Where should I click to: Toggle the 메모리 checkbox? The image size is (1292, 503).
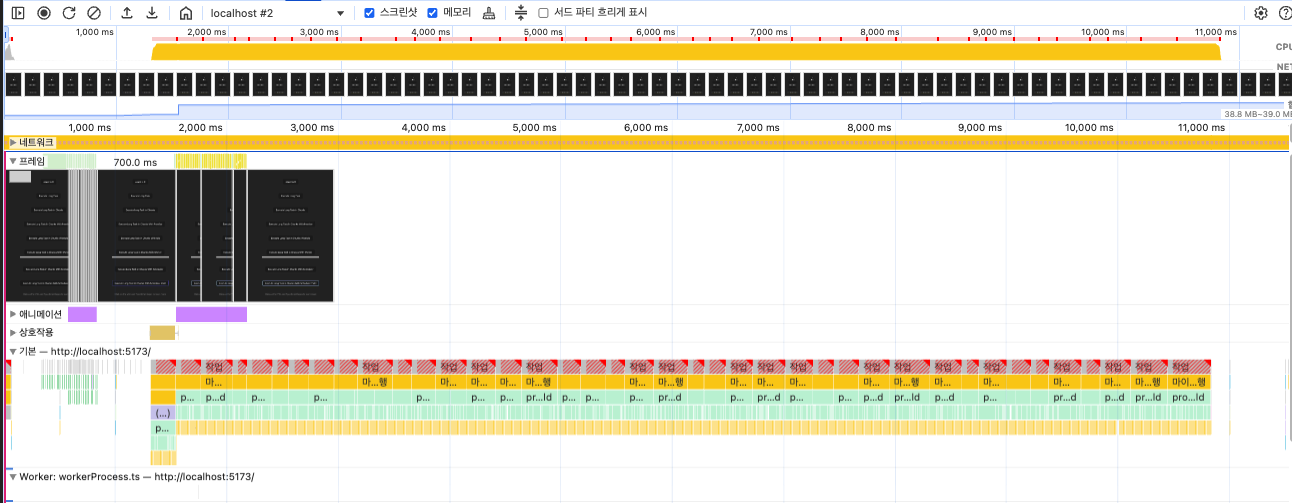(432, 13)
